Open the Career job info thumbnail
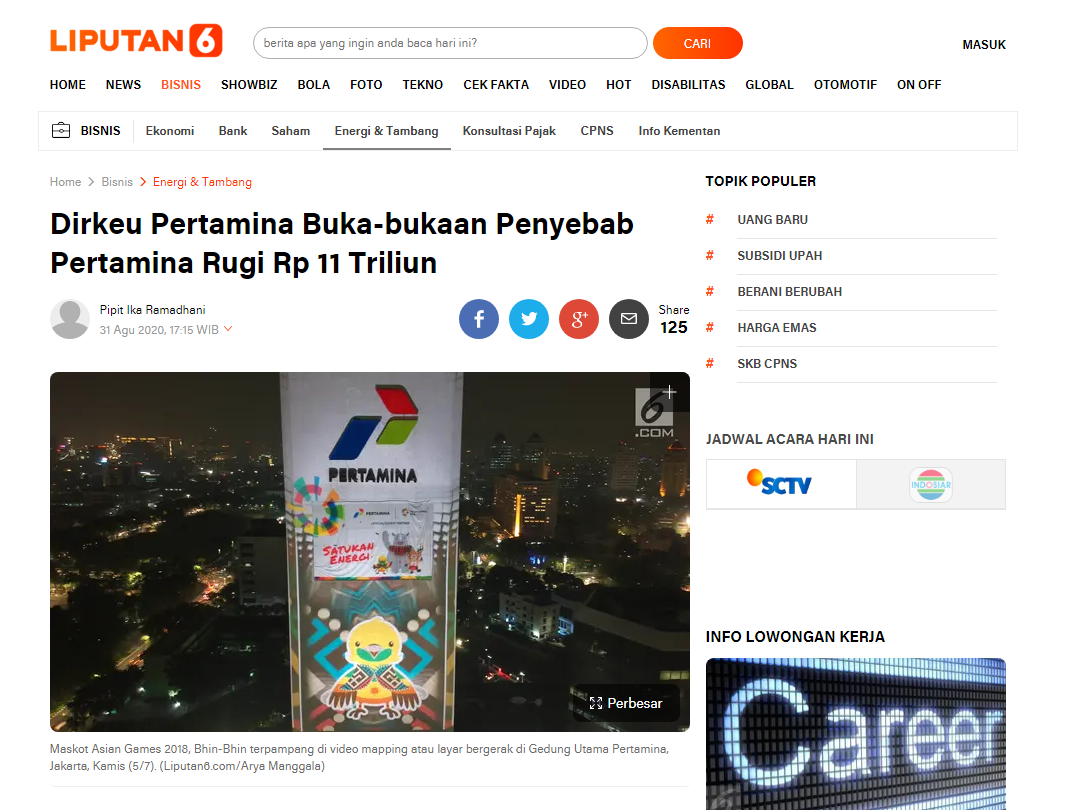The height and width of the screenshot is (810, 1070). (x=856, y=734)
